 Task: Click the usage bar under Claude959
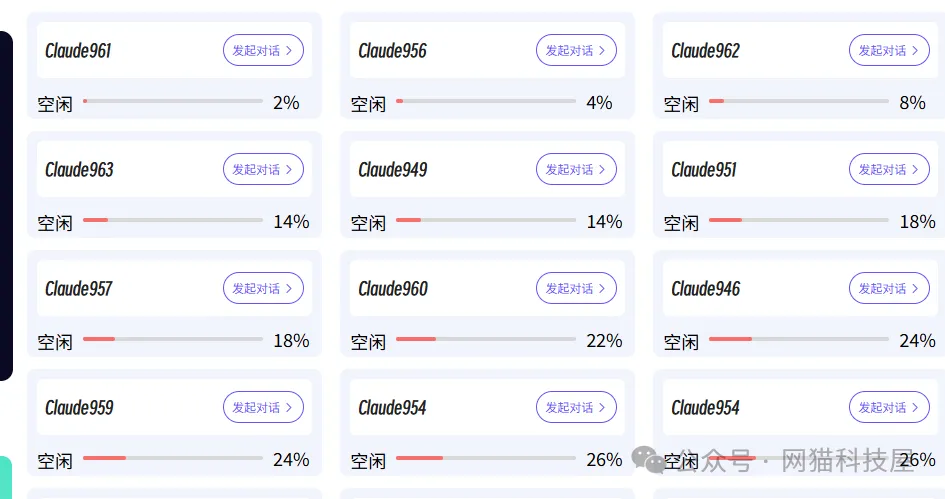coord(173,458)
